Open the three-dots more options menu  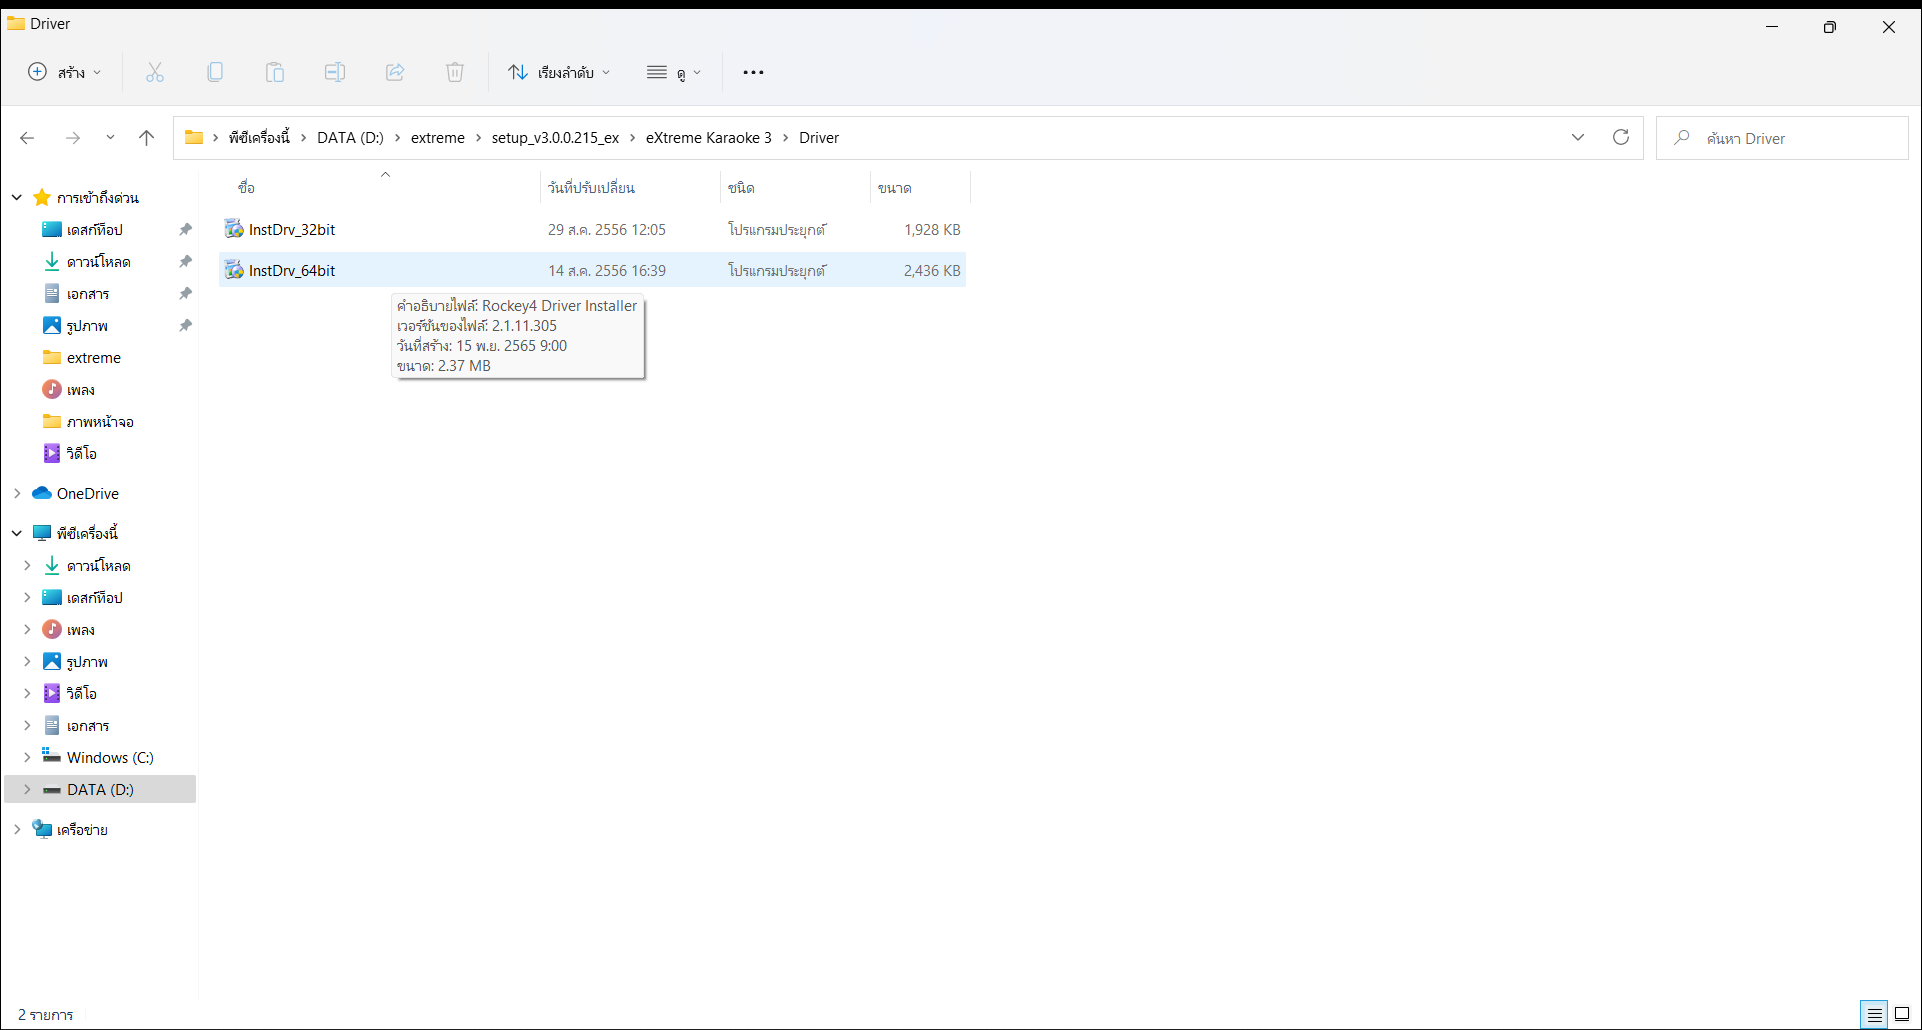pyautogui.click(x=753, y=72)
